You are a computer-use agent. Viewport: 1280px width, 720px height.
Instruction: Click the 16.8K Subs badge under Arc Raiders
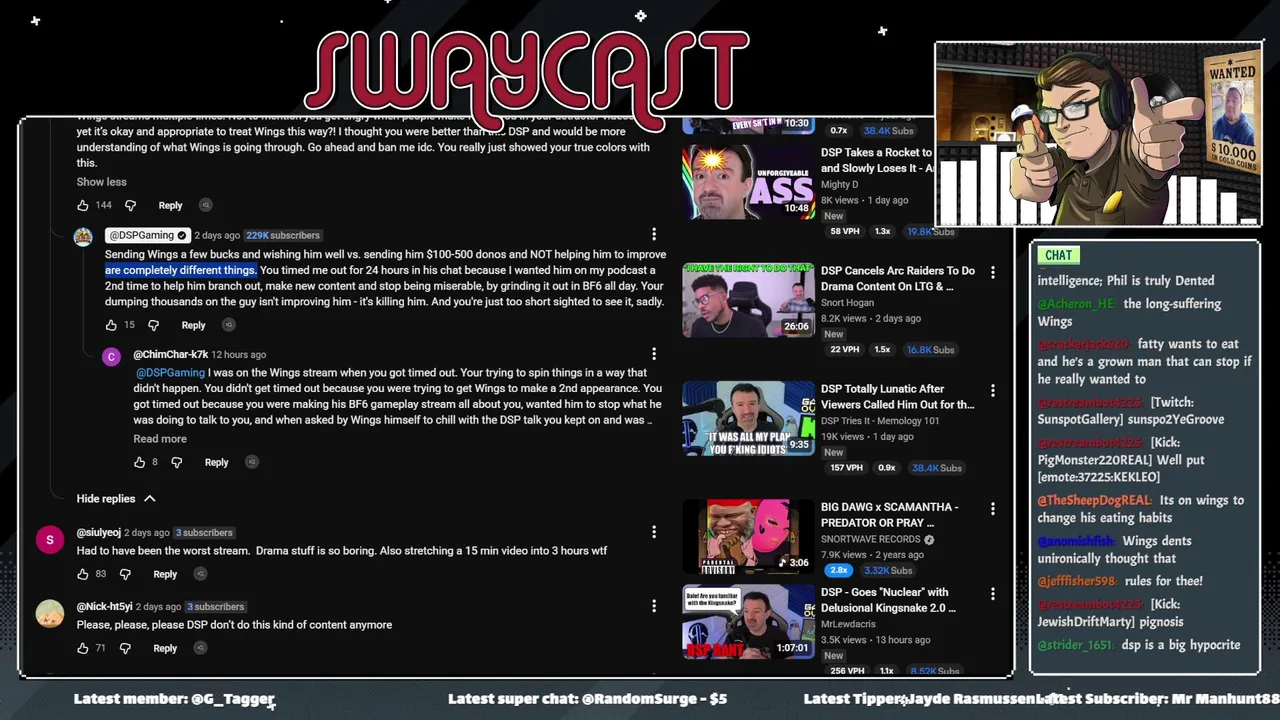tap(930, 350)
